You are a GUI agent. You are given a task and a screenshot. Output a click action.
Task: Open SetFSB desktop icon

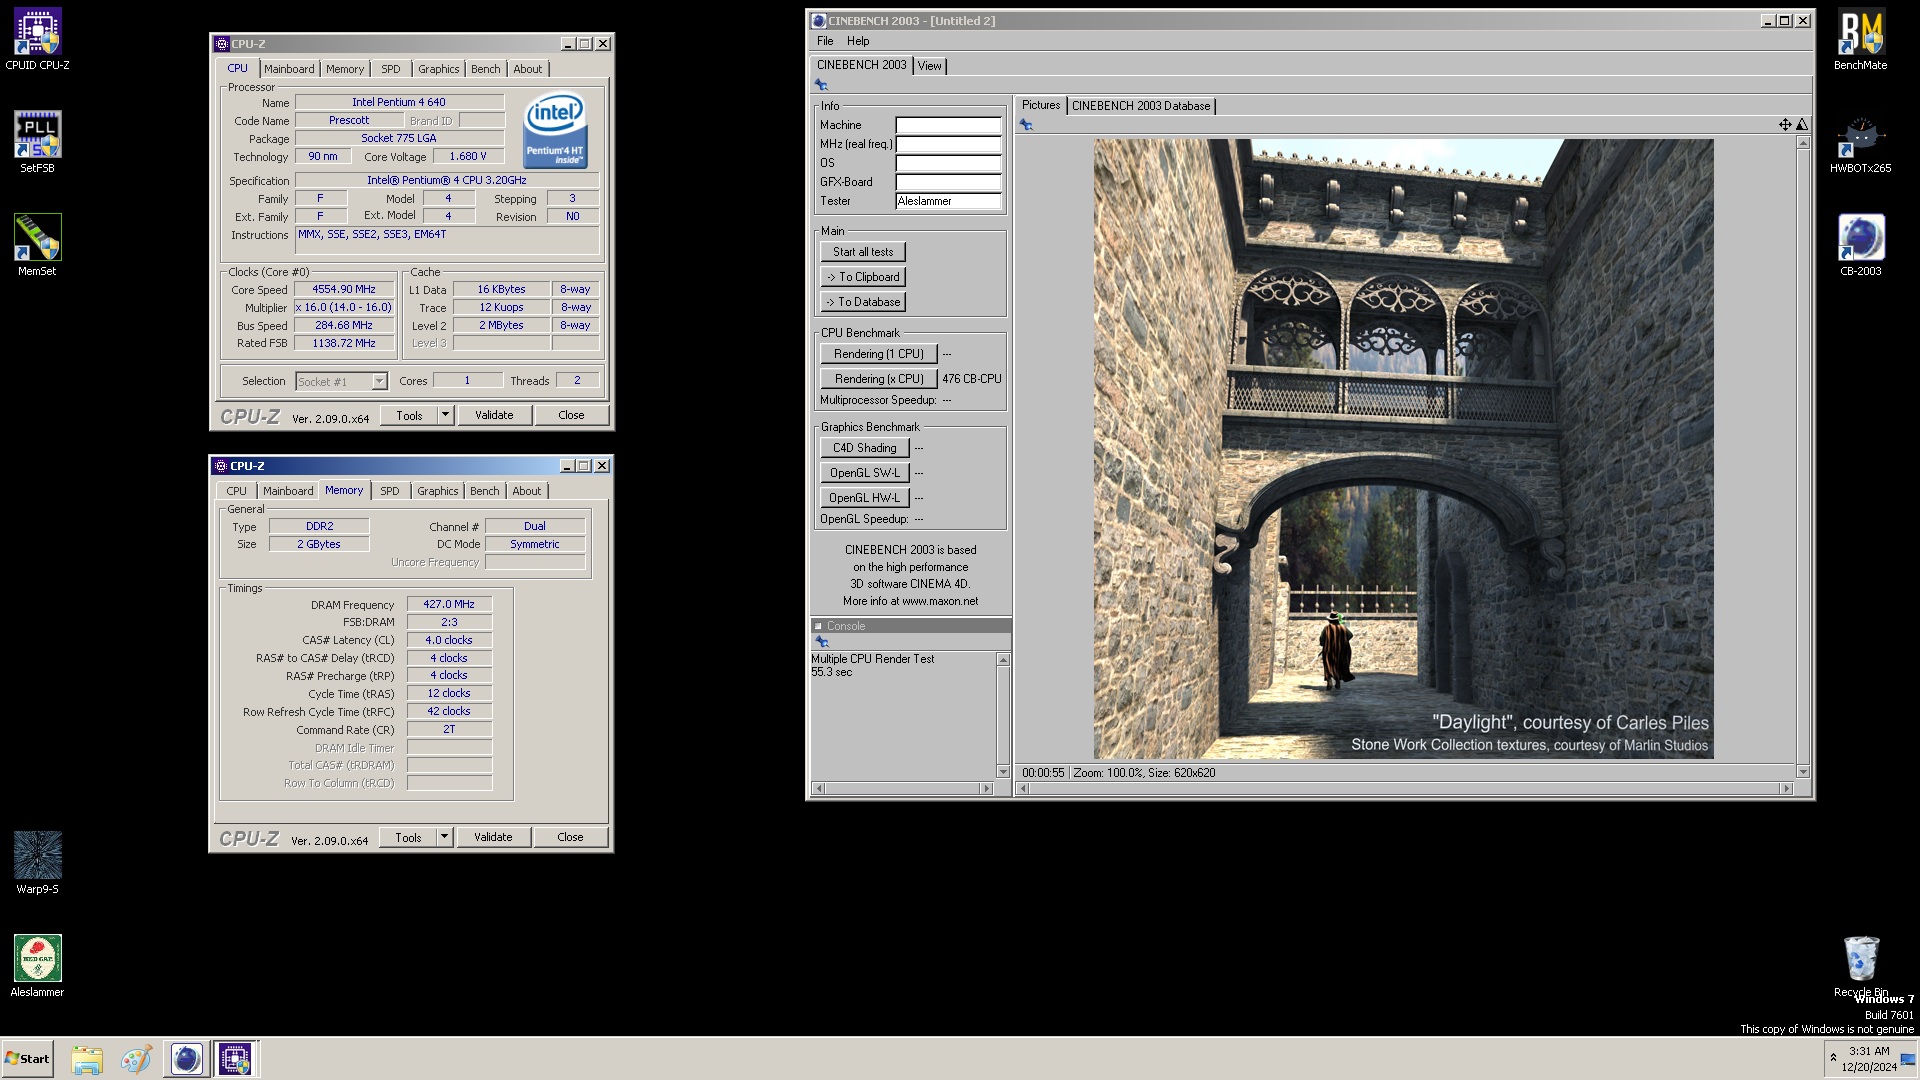(x=37, y=142)
